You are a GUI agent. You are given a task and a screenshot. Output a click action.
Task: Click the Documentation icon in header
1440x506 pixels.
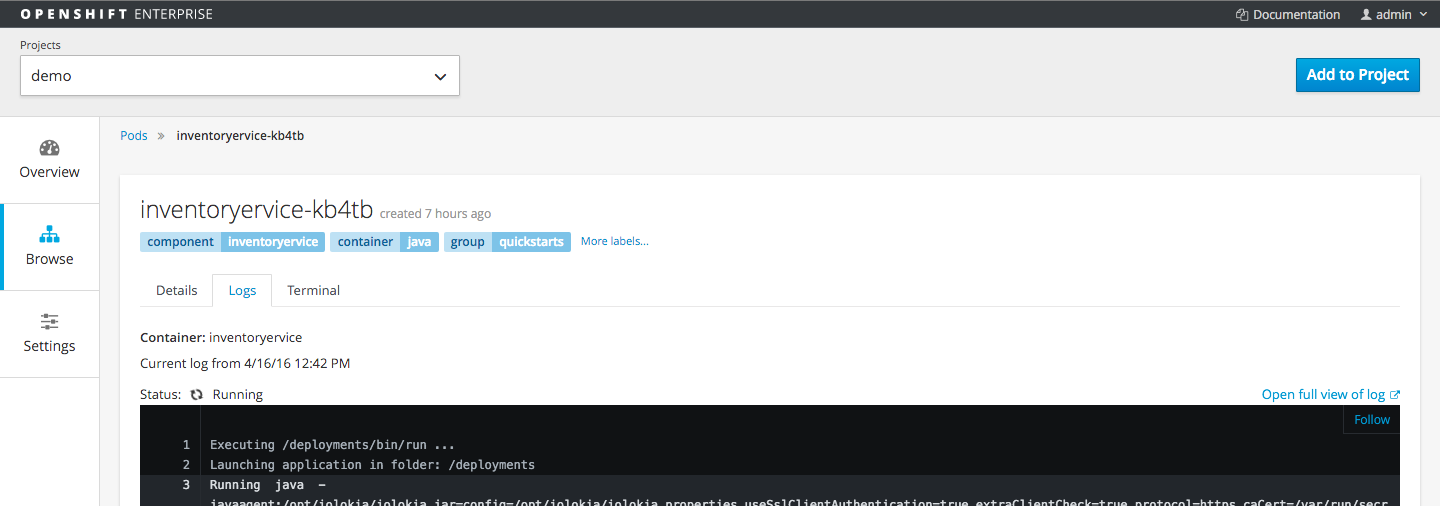coord(1242,15)
